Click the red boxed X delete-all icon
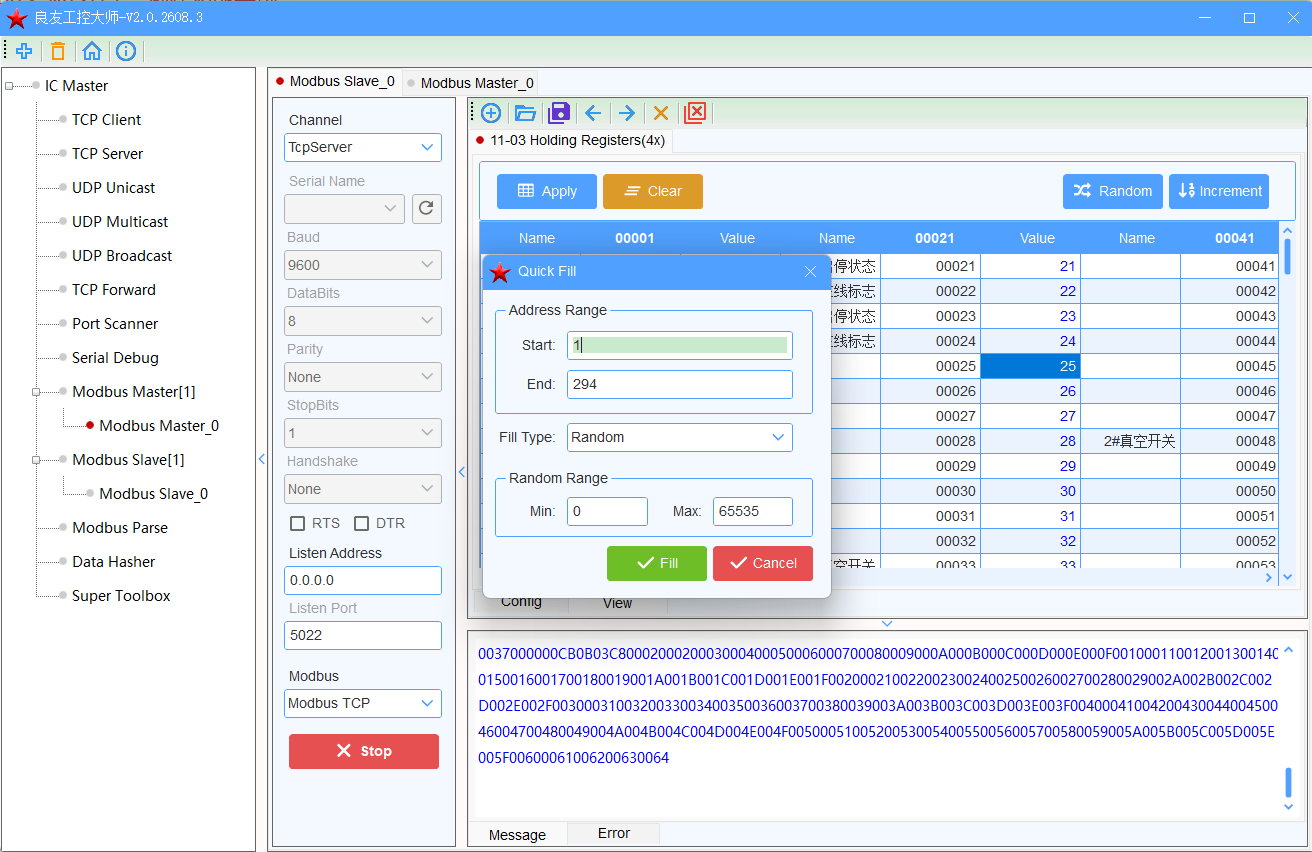Screen dimensions: 1312x852 pyautogui.click(x=695, y=113)
